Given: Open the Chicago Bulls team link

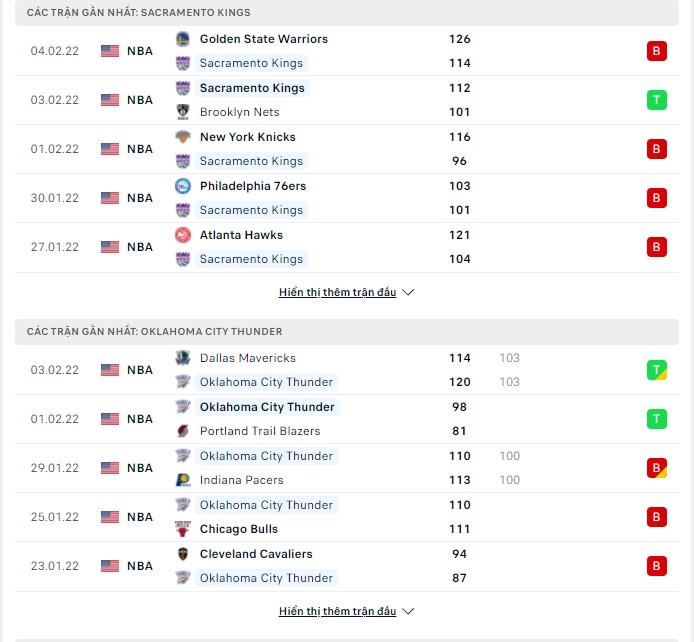Looking at the screenshot, I should point(239,529).
